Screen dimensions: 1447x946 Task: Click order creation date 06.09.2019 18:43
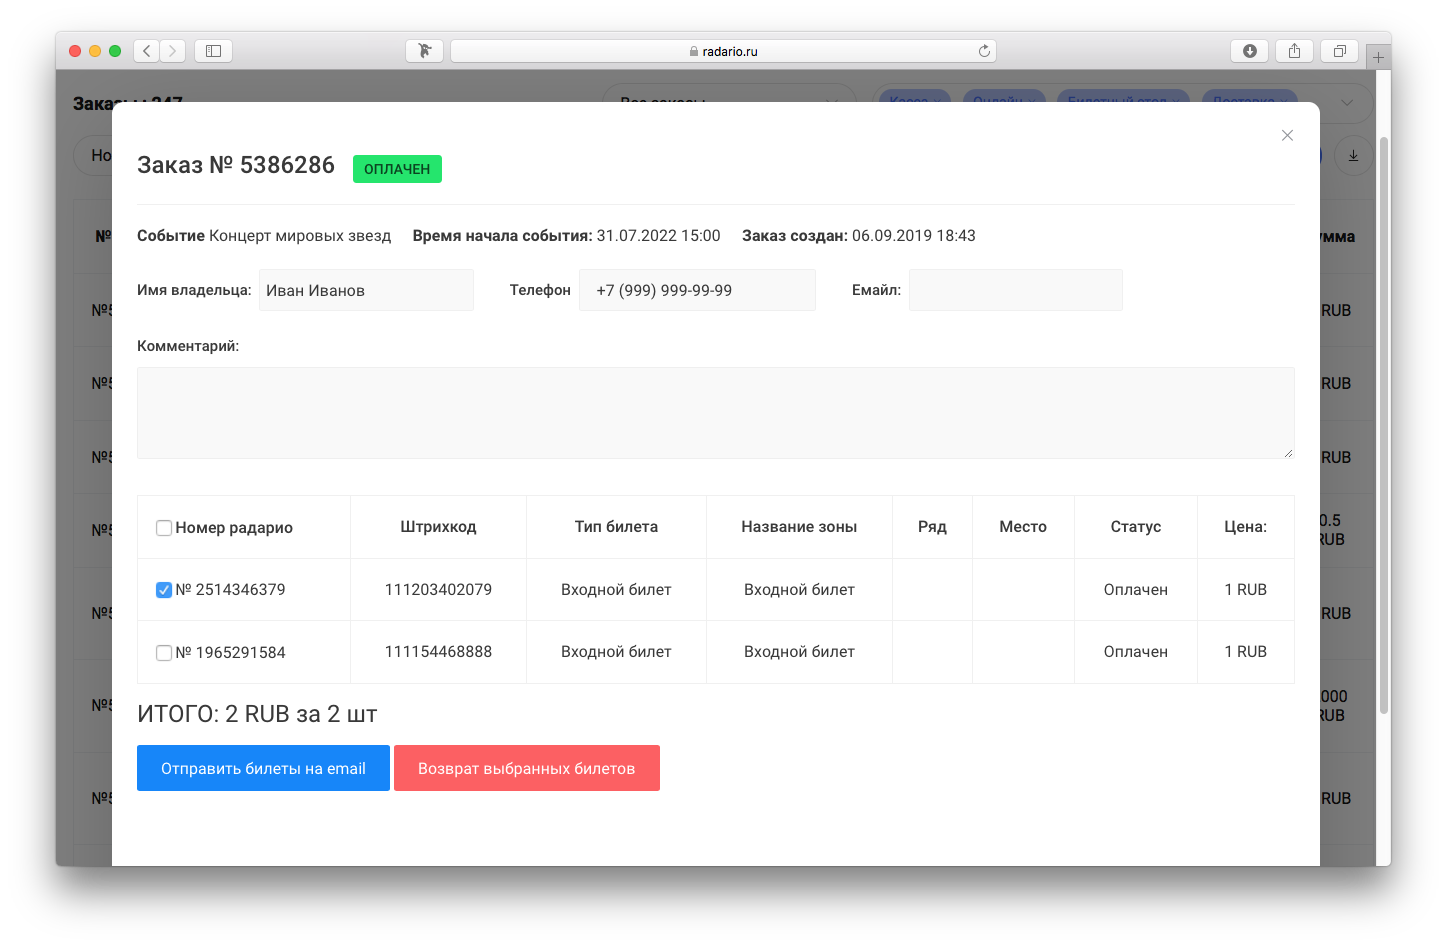[x=914, y=236]
